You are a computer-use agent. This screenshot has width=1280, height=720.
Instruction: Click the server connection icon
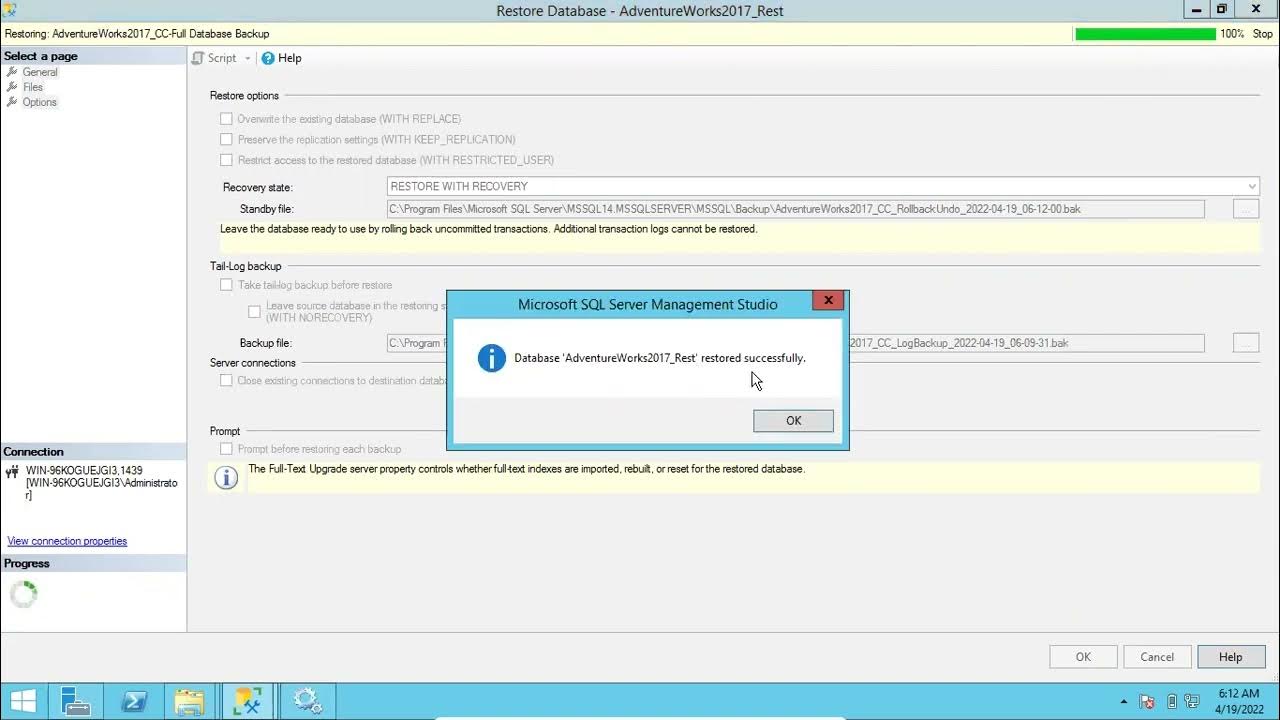(x=12, y=472)
